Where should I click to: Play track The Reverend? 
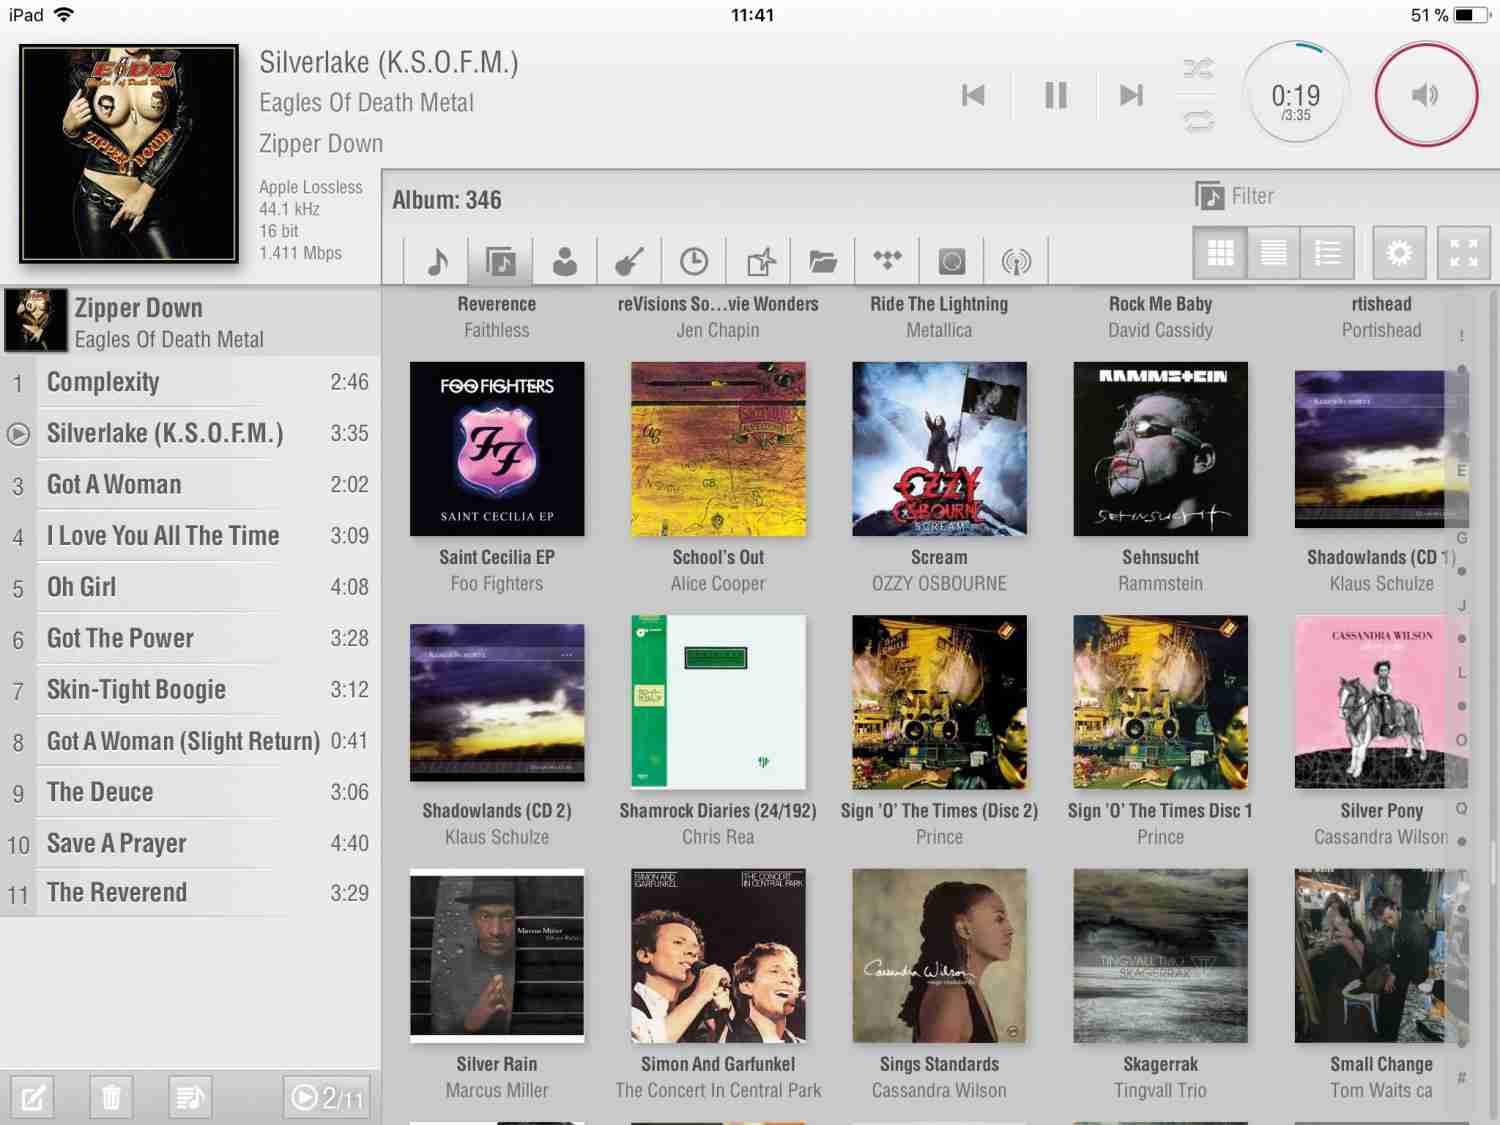pos(190,893)
